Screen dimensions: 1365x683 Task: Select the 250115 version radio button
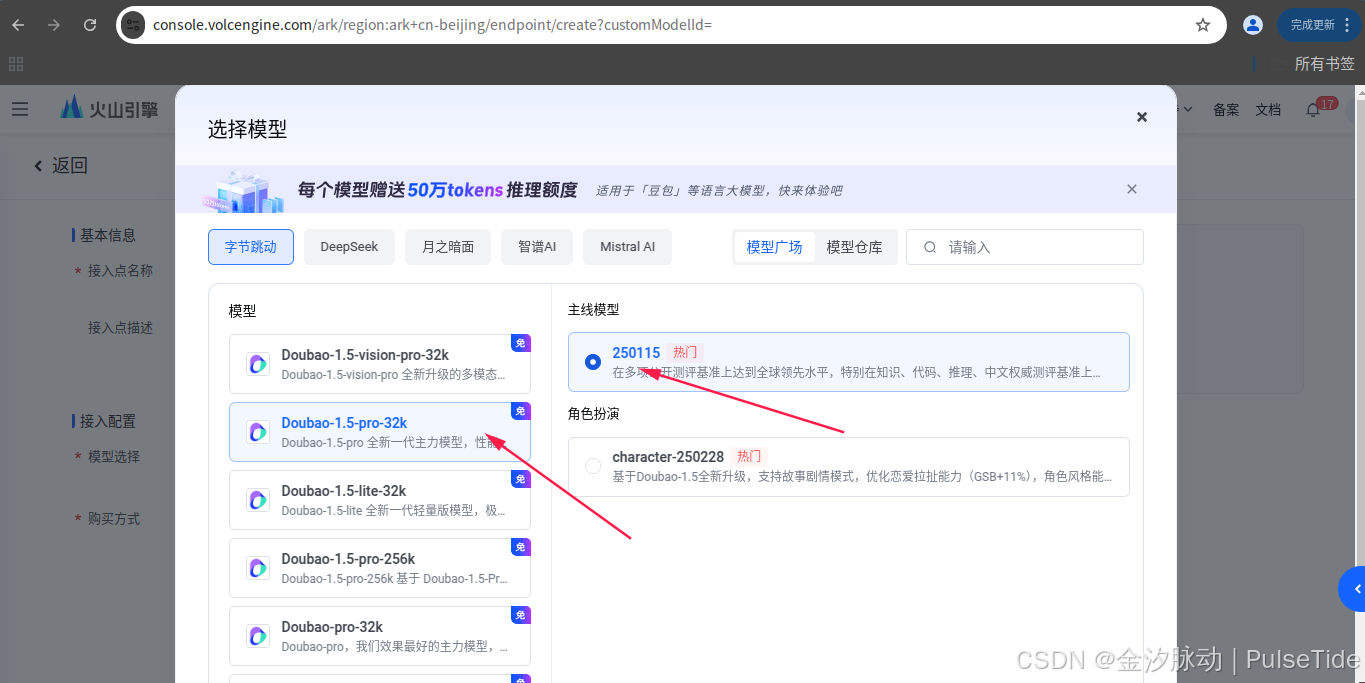pos(593,362)
